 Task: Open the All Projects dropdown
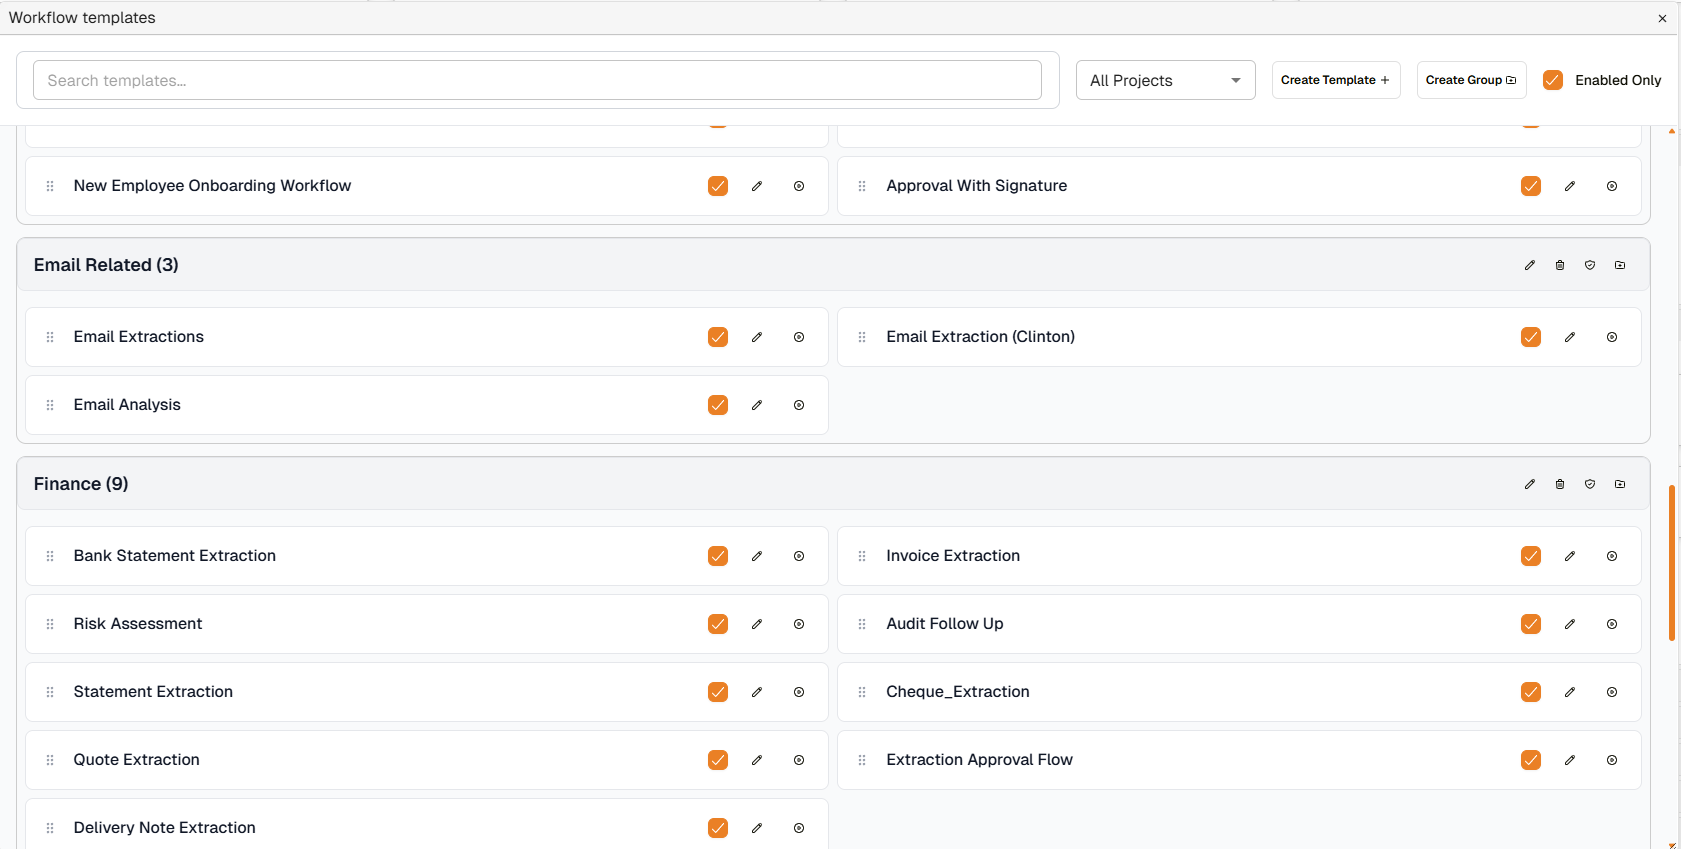coord(1165,80)
